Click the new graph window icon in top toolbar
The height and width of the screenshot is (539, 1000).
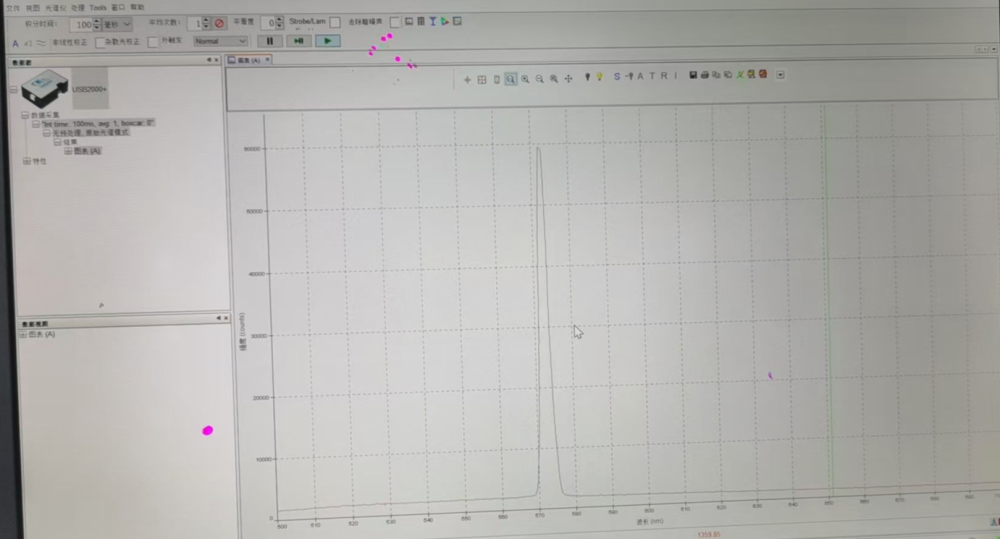pyautogui.click(x=409, y=22)
